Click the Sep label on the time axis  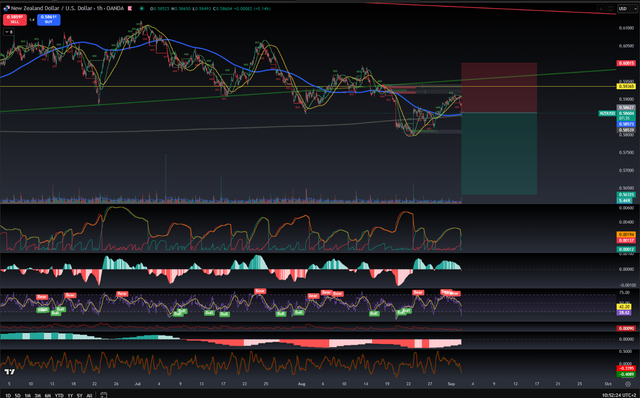coord(451,384)
